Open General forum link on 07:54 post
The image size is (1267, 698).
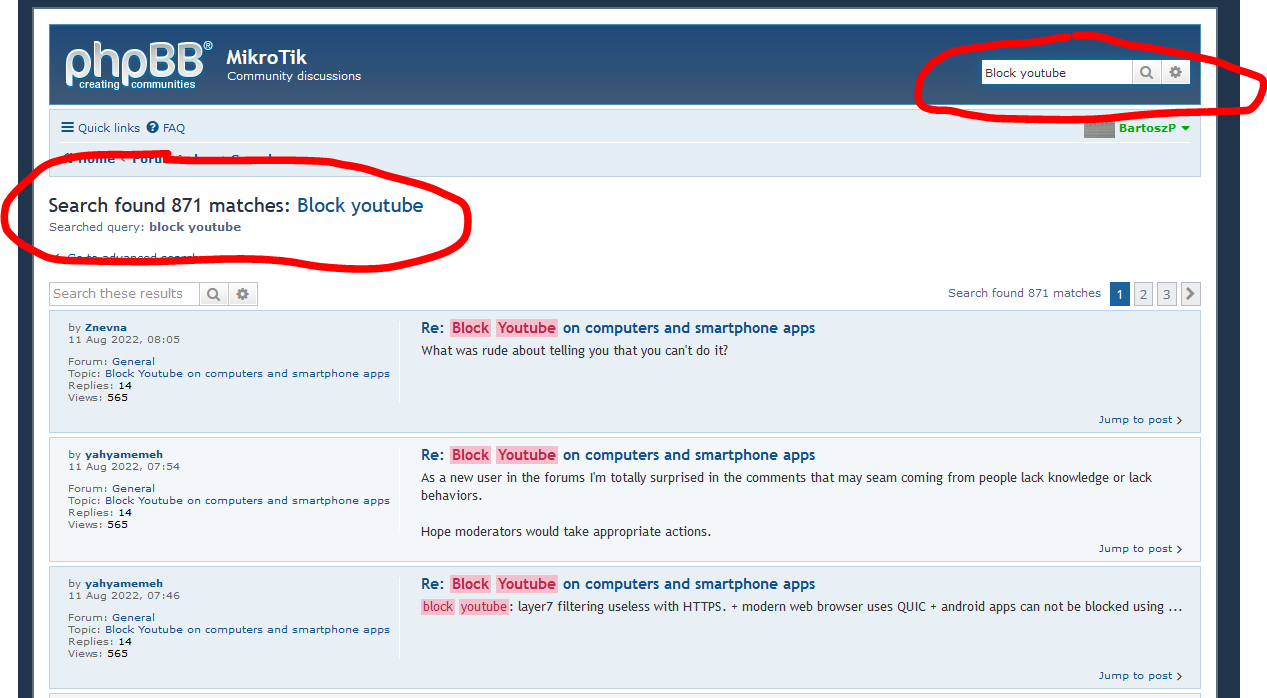point(133,488)
